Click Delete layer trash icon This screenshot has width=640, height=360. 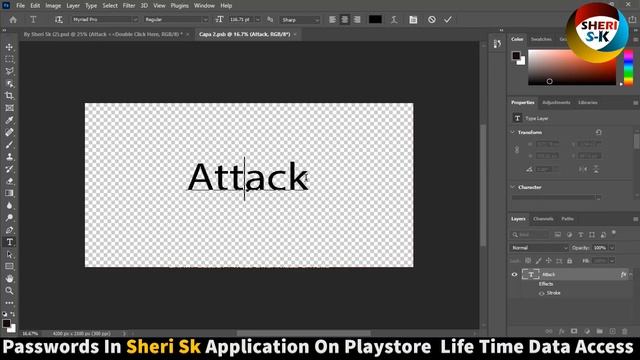click(x=624, y=331)
